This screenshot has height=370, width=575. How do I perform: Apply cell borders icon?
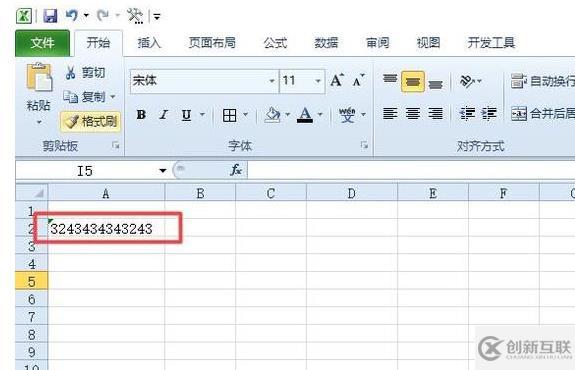point(230,115)
